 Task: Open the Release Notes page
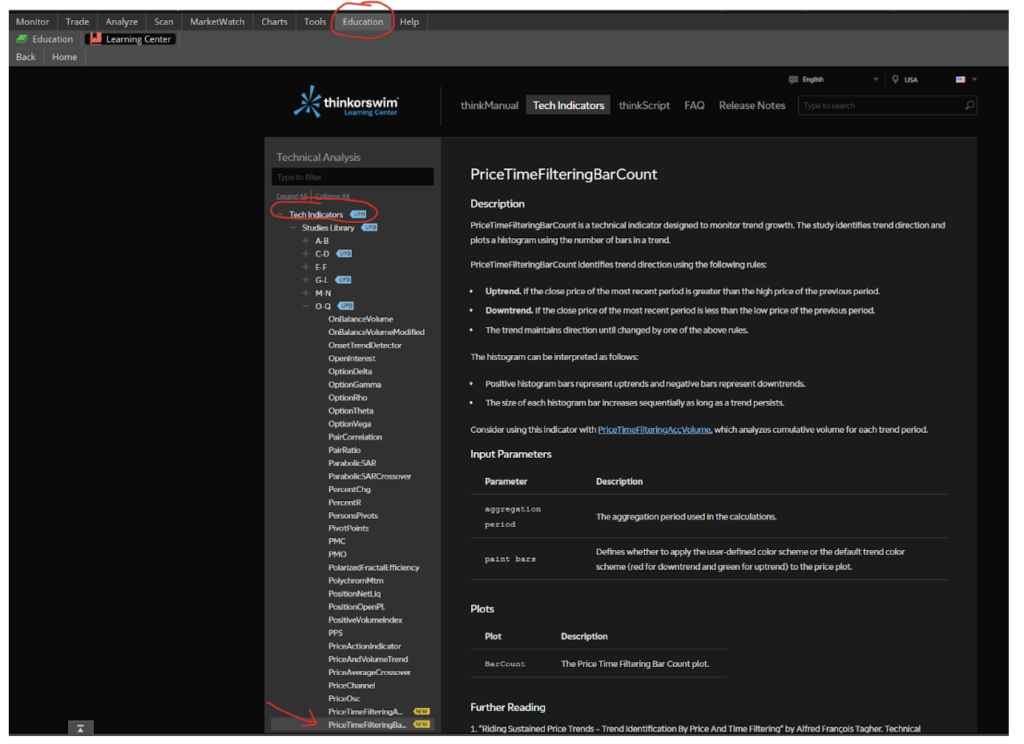(752, 105)
